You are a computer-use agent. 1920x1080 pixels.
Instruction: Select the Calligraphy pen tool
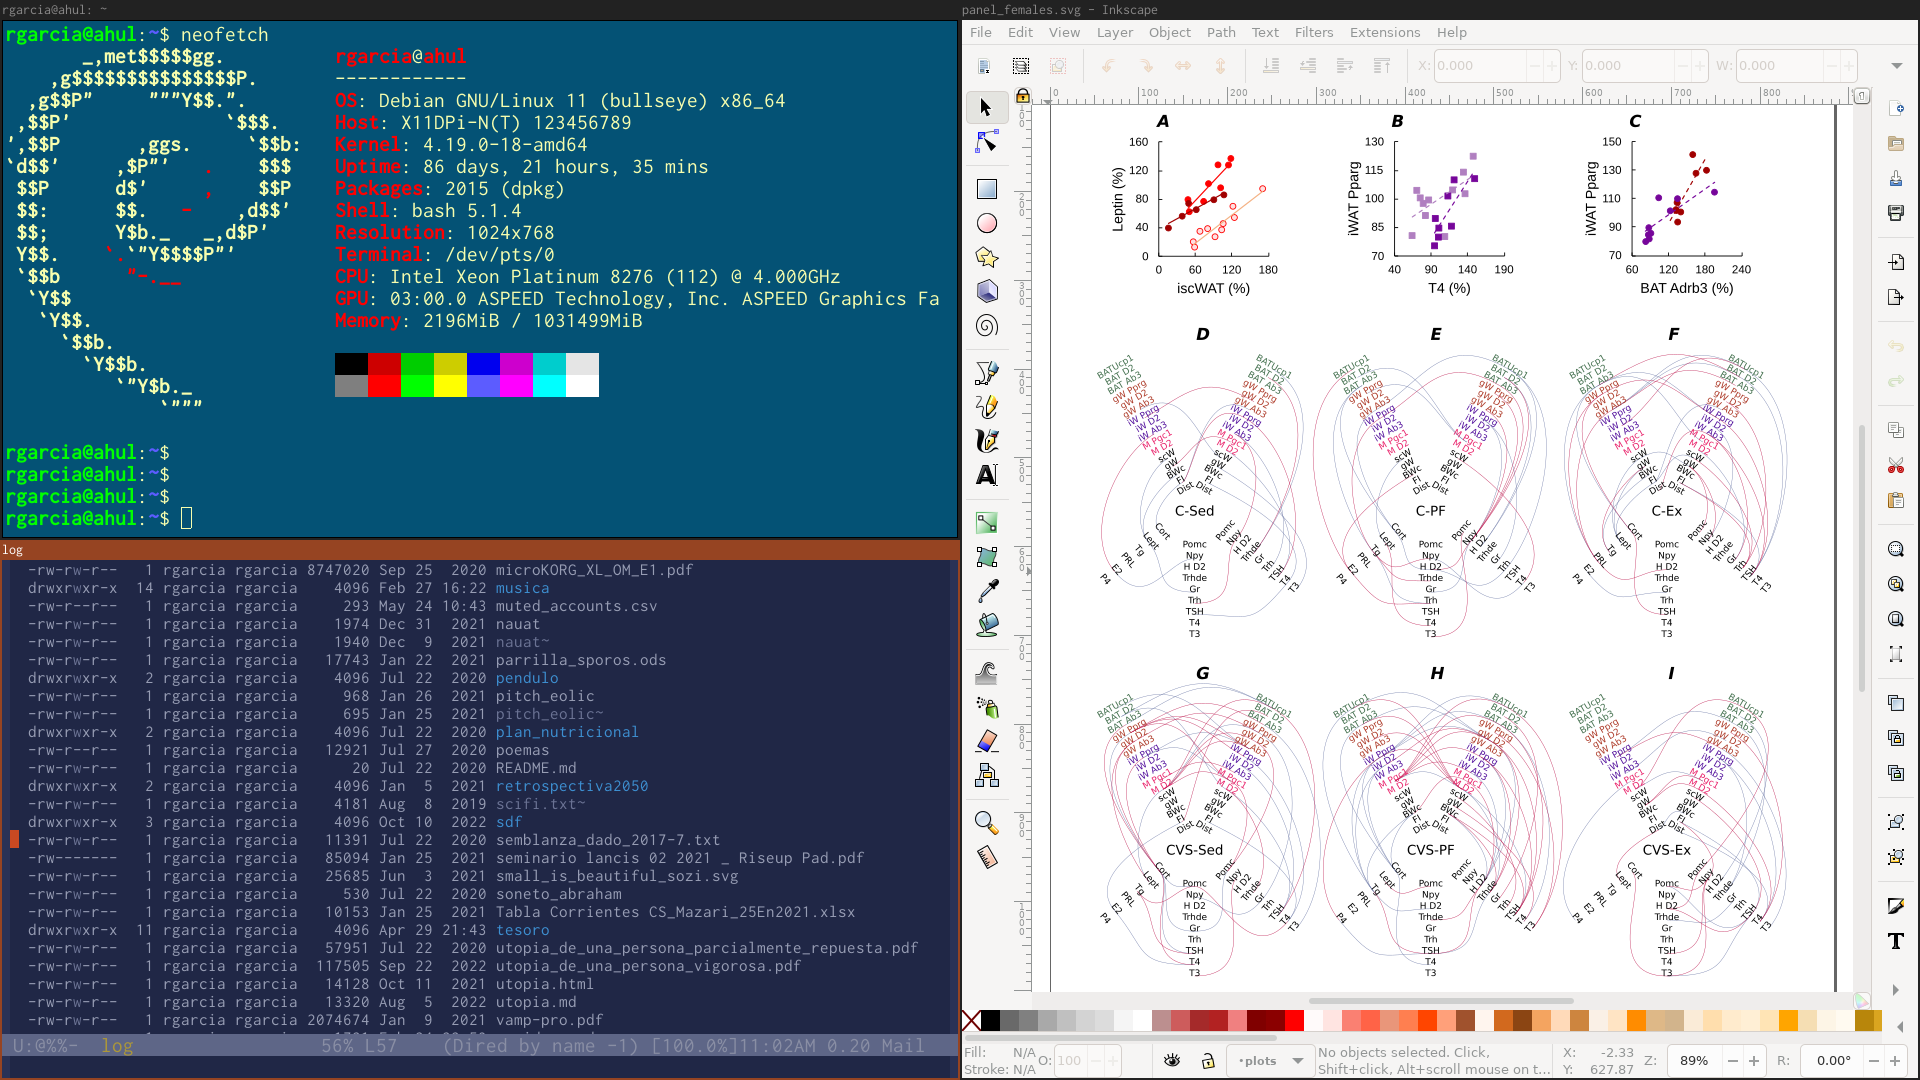pos(987,440)
